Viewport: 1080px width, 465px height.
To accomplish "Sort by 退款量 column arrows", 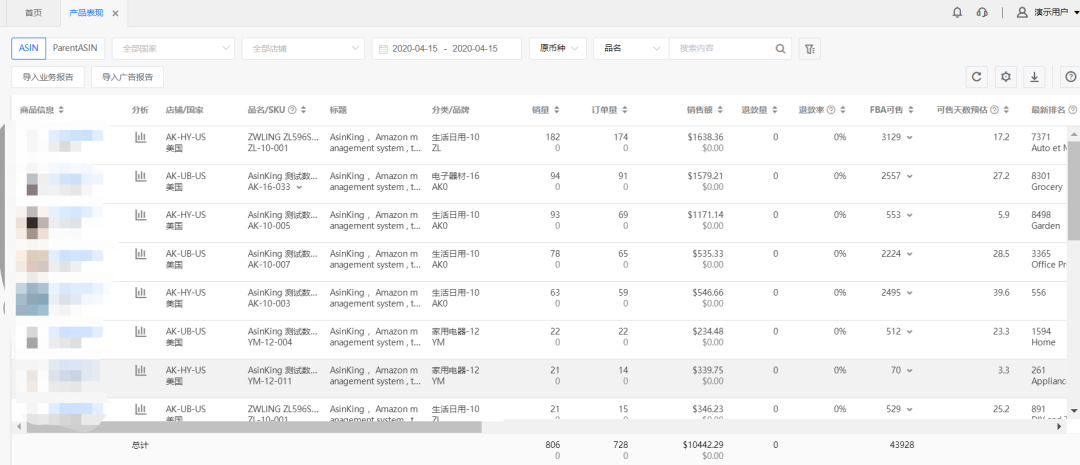I will 774,110.
